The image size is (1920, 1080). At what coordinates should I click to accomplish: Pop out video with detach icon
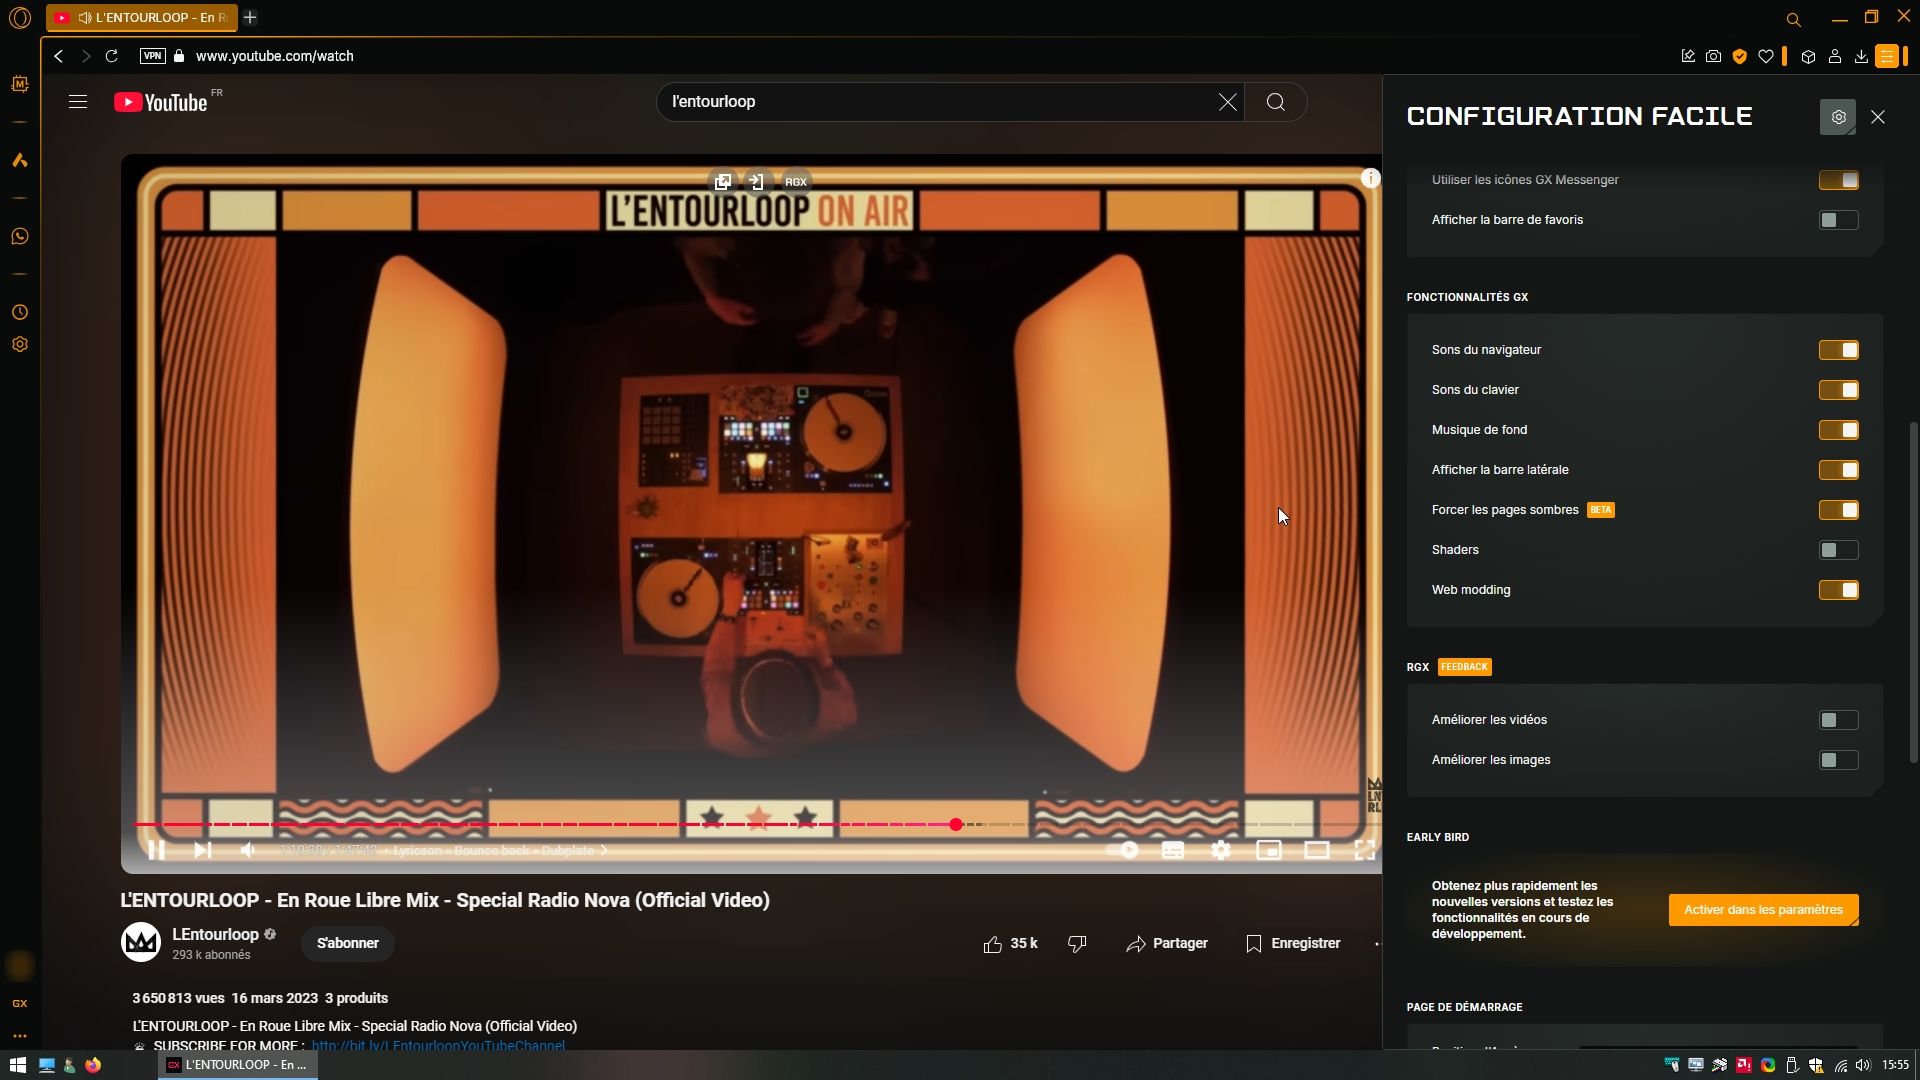click(722, 182)
